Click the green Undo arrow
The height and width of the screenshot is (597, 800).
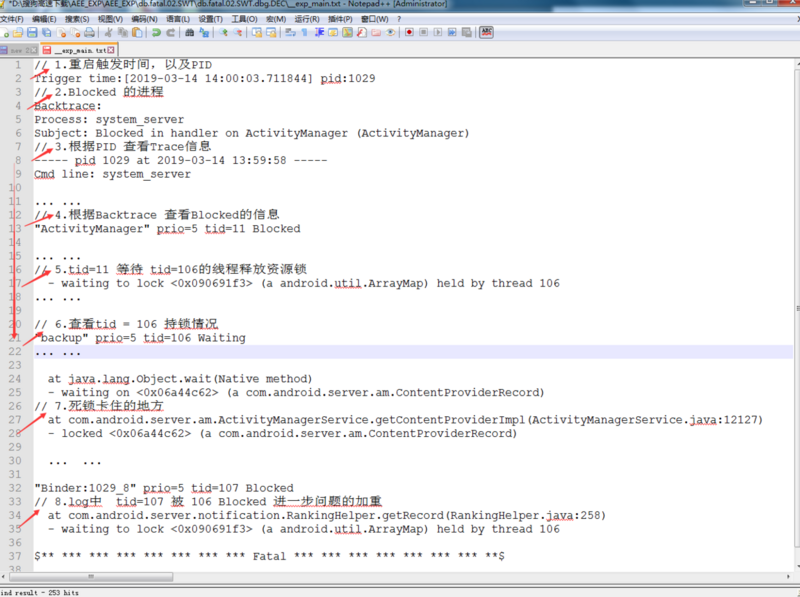point(156,33)
